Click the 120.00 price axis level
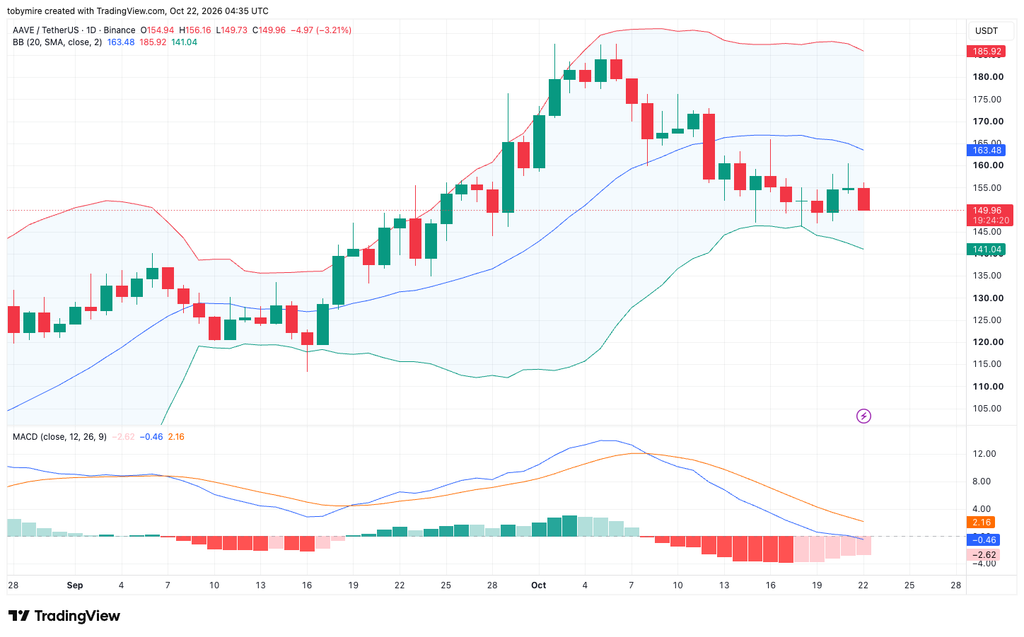 click(x=988, y=342)
